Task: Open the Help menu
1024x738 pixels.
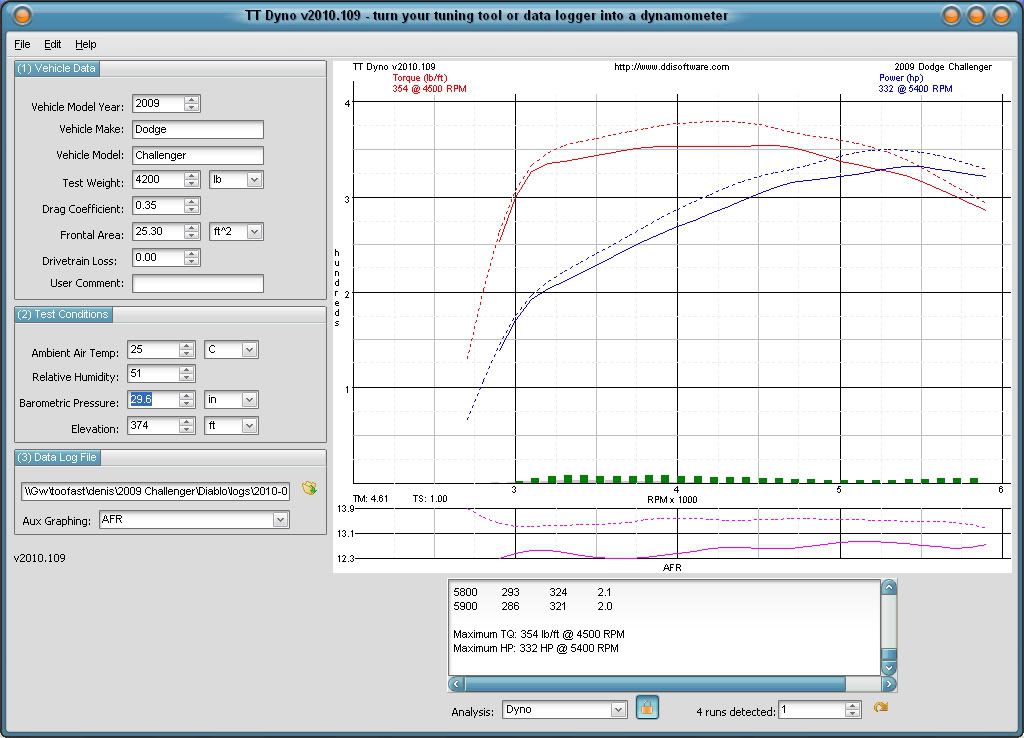Action: (86, 44)
